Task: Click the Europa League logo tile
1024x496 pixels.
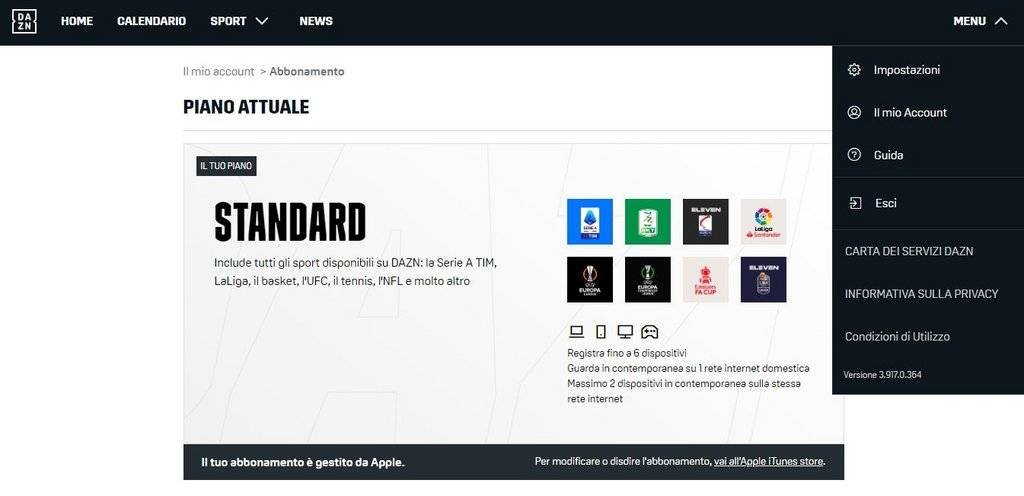Action: coord(590,279)
